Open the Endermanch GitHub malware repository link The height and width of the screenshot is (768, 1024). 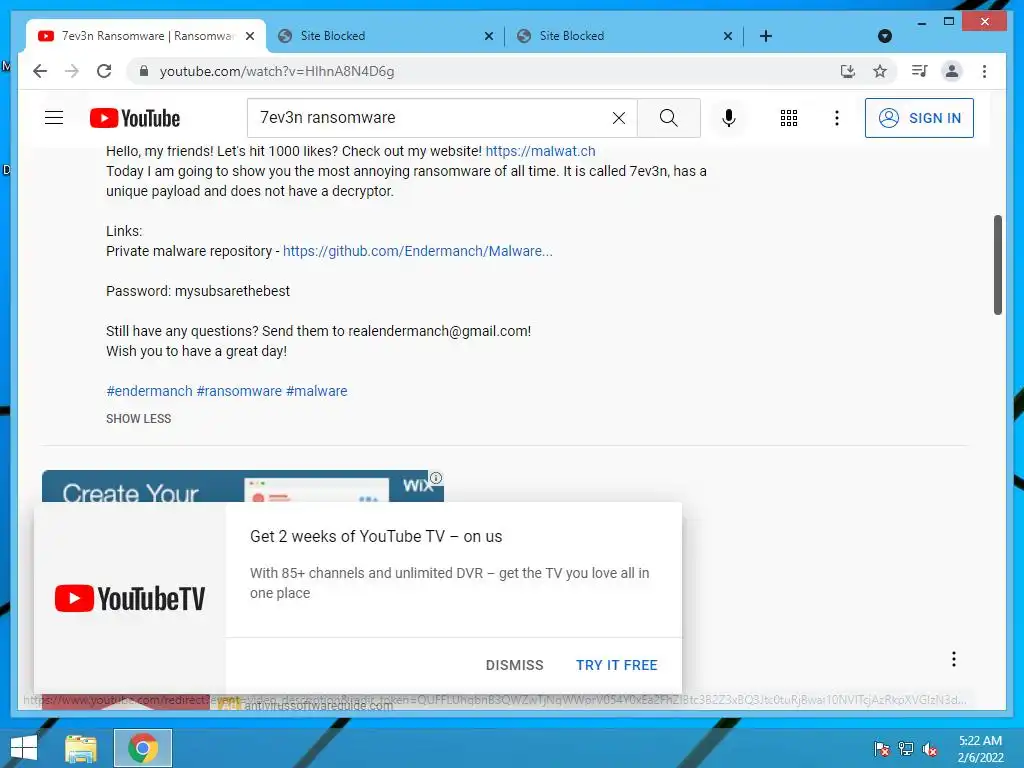coord(417,251)
